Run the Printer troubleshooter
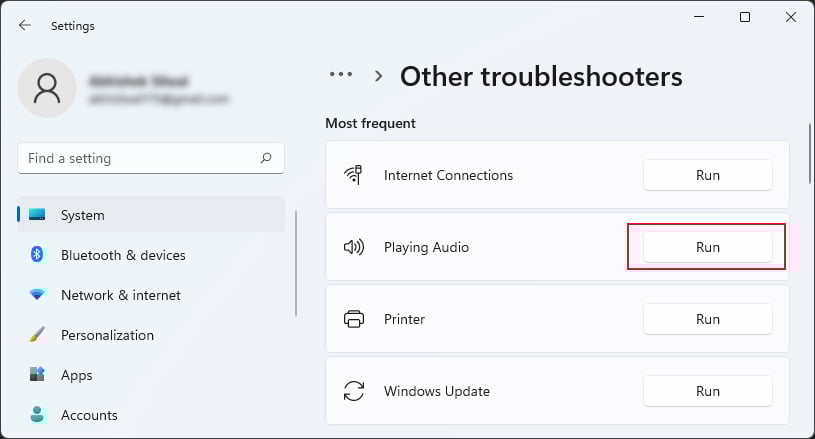Viewport: 815px width, 439px height. pyautogui.click(x=707, y=319)
